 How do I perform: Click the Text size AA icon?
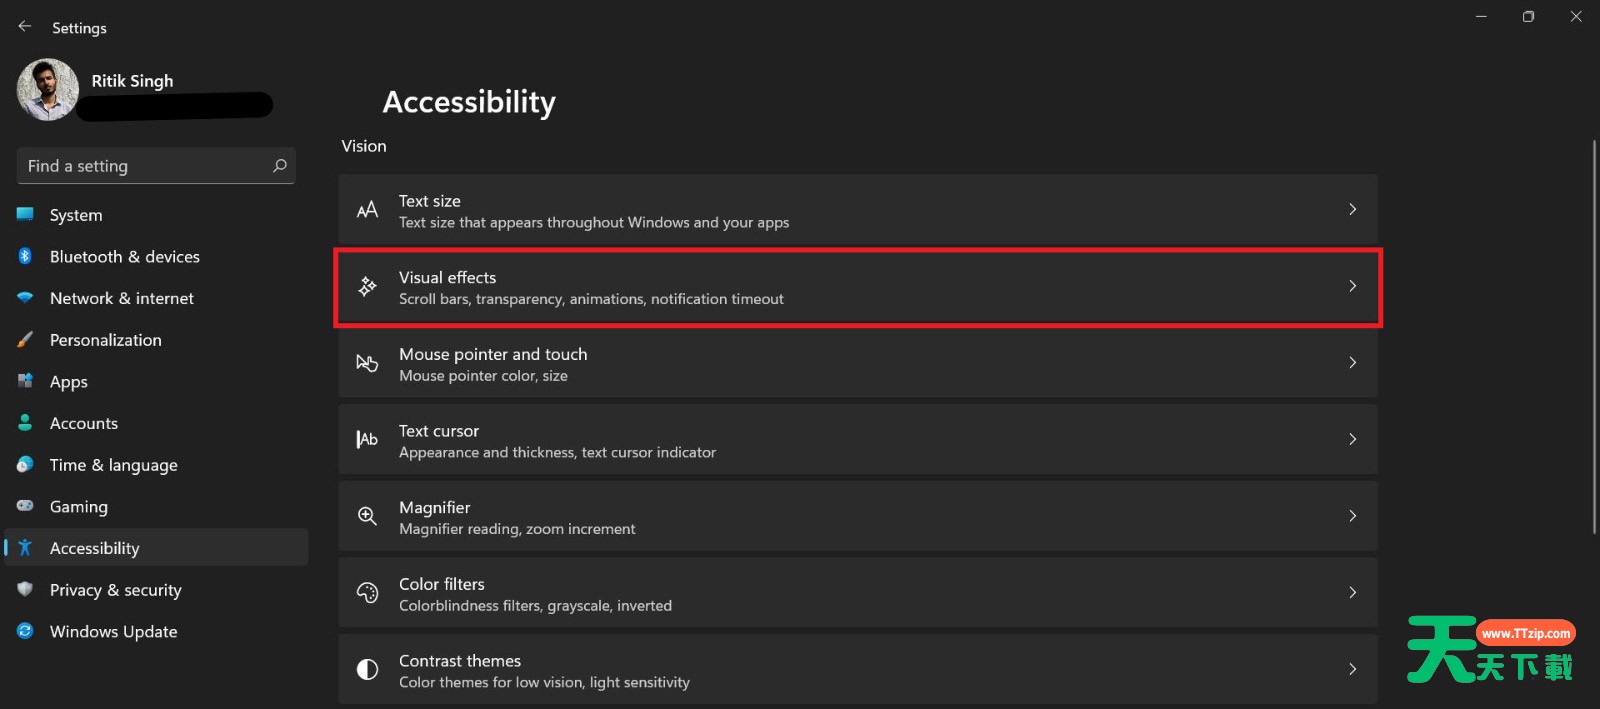[x=368, y=210]
